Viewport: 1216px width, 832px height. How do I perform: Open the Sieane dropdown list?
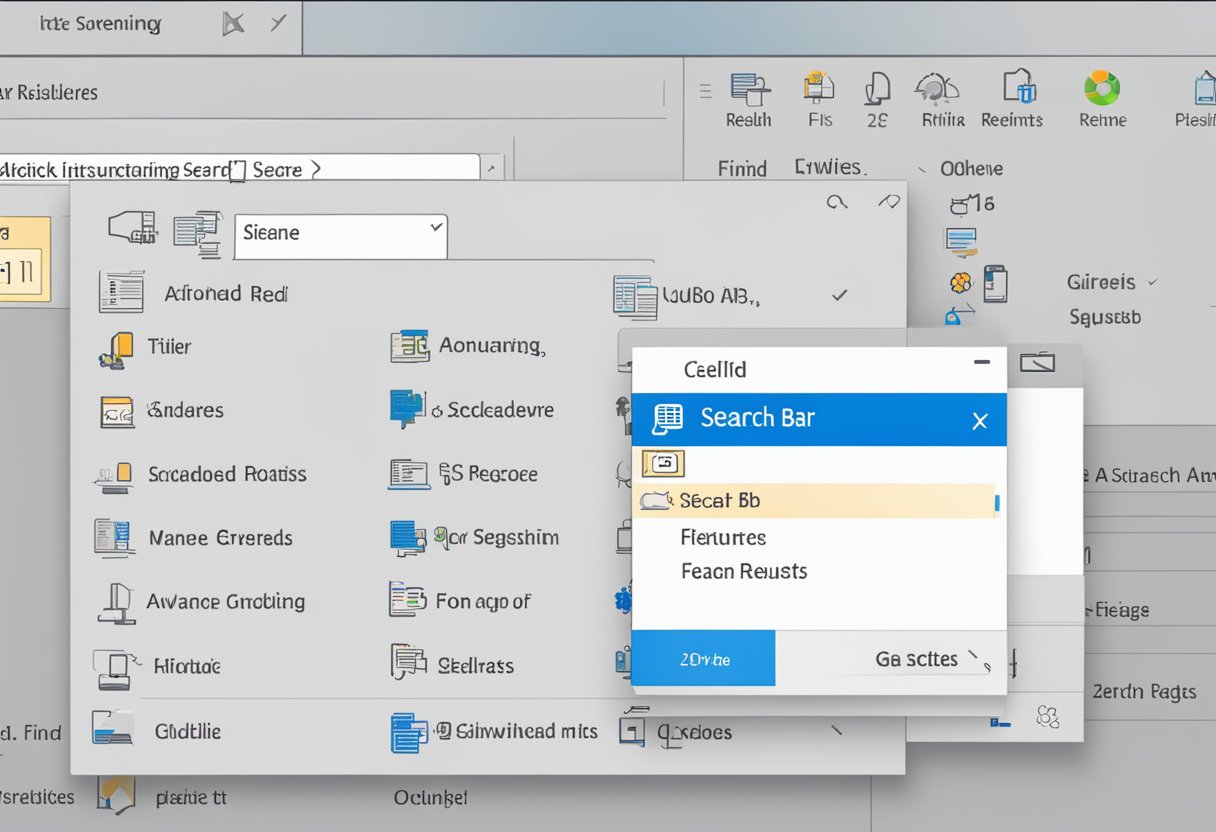click(340, 236)
